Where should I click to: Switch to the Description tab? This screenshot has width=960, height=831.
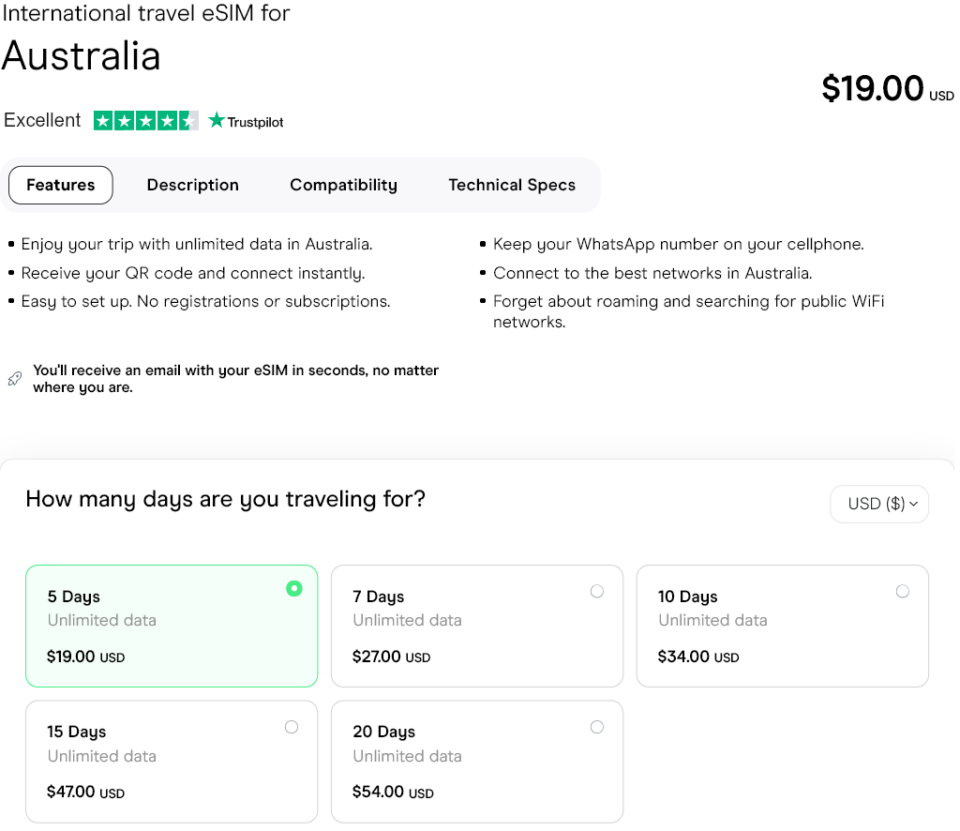tap(193, 185)
